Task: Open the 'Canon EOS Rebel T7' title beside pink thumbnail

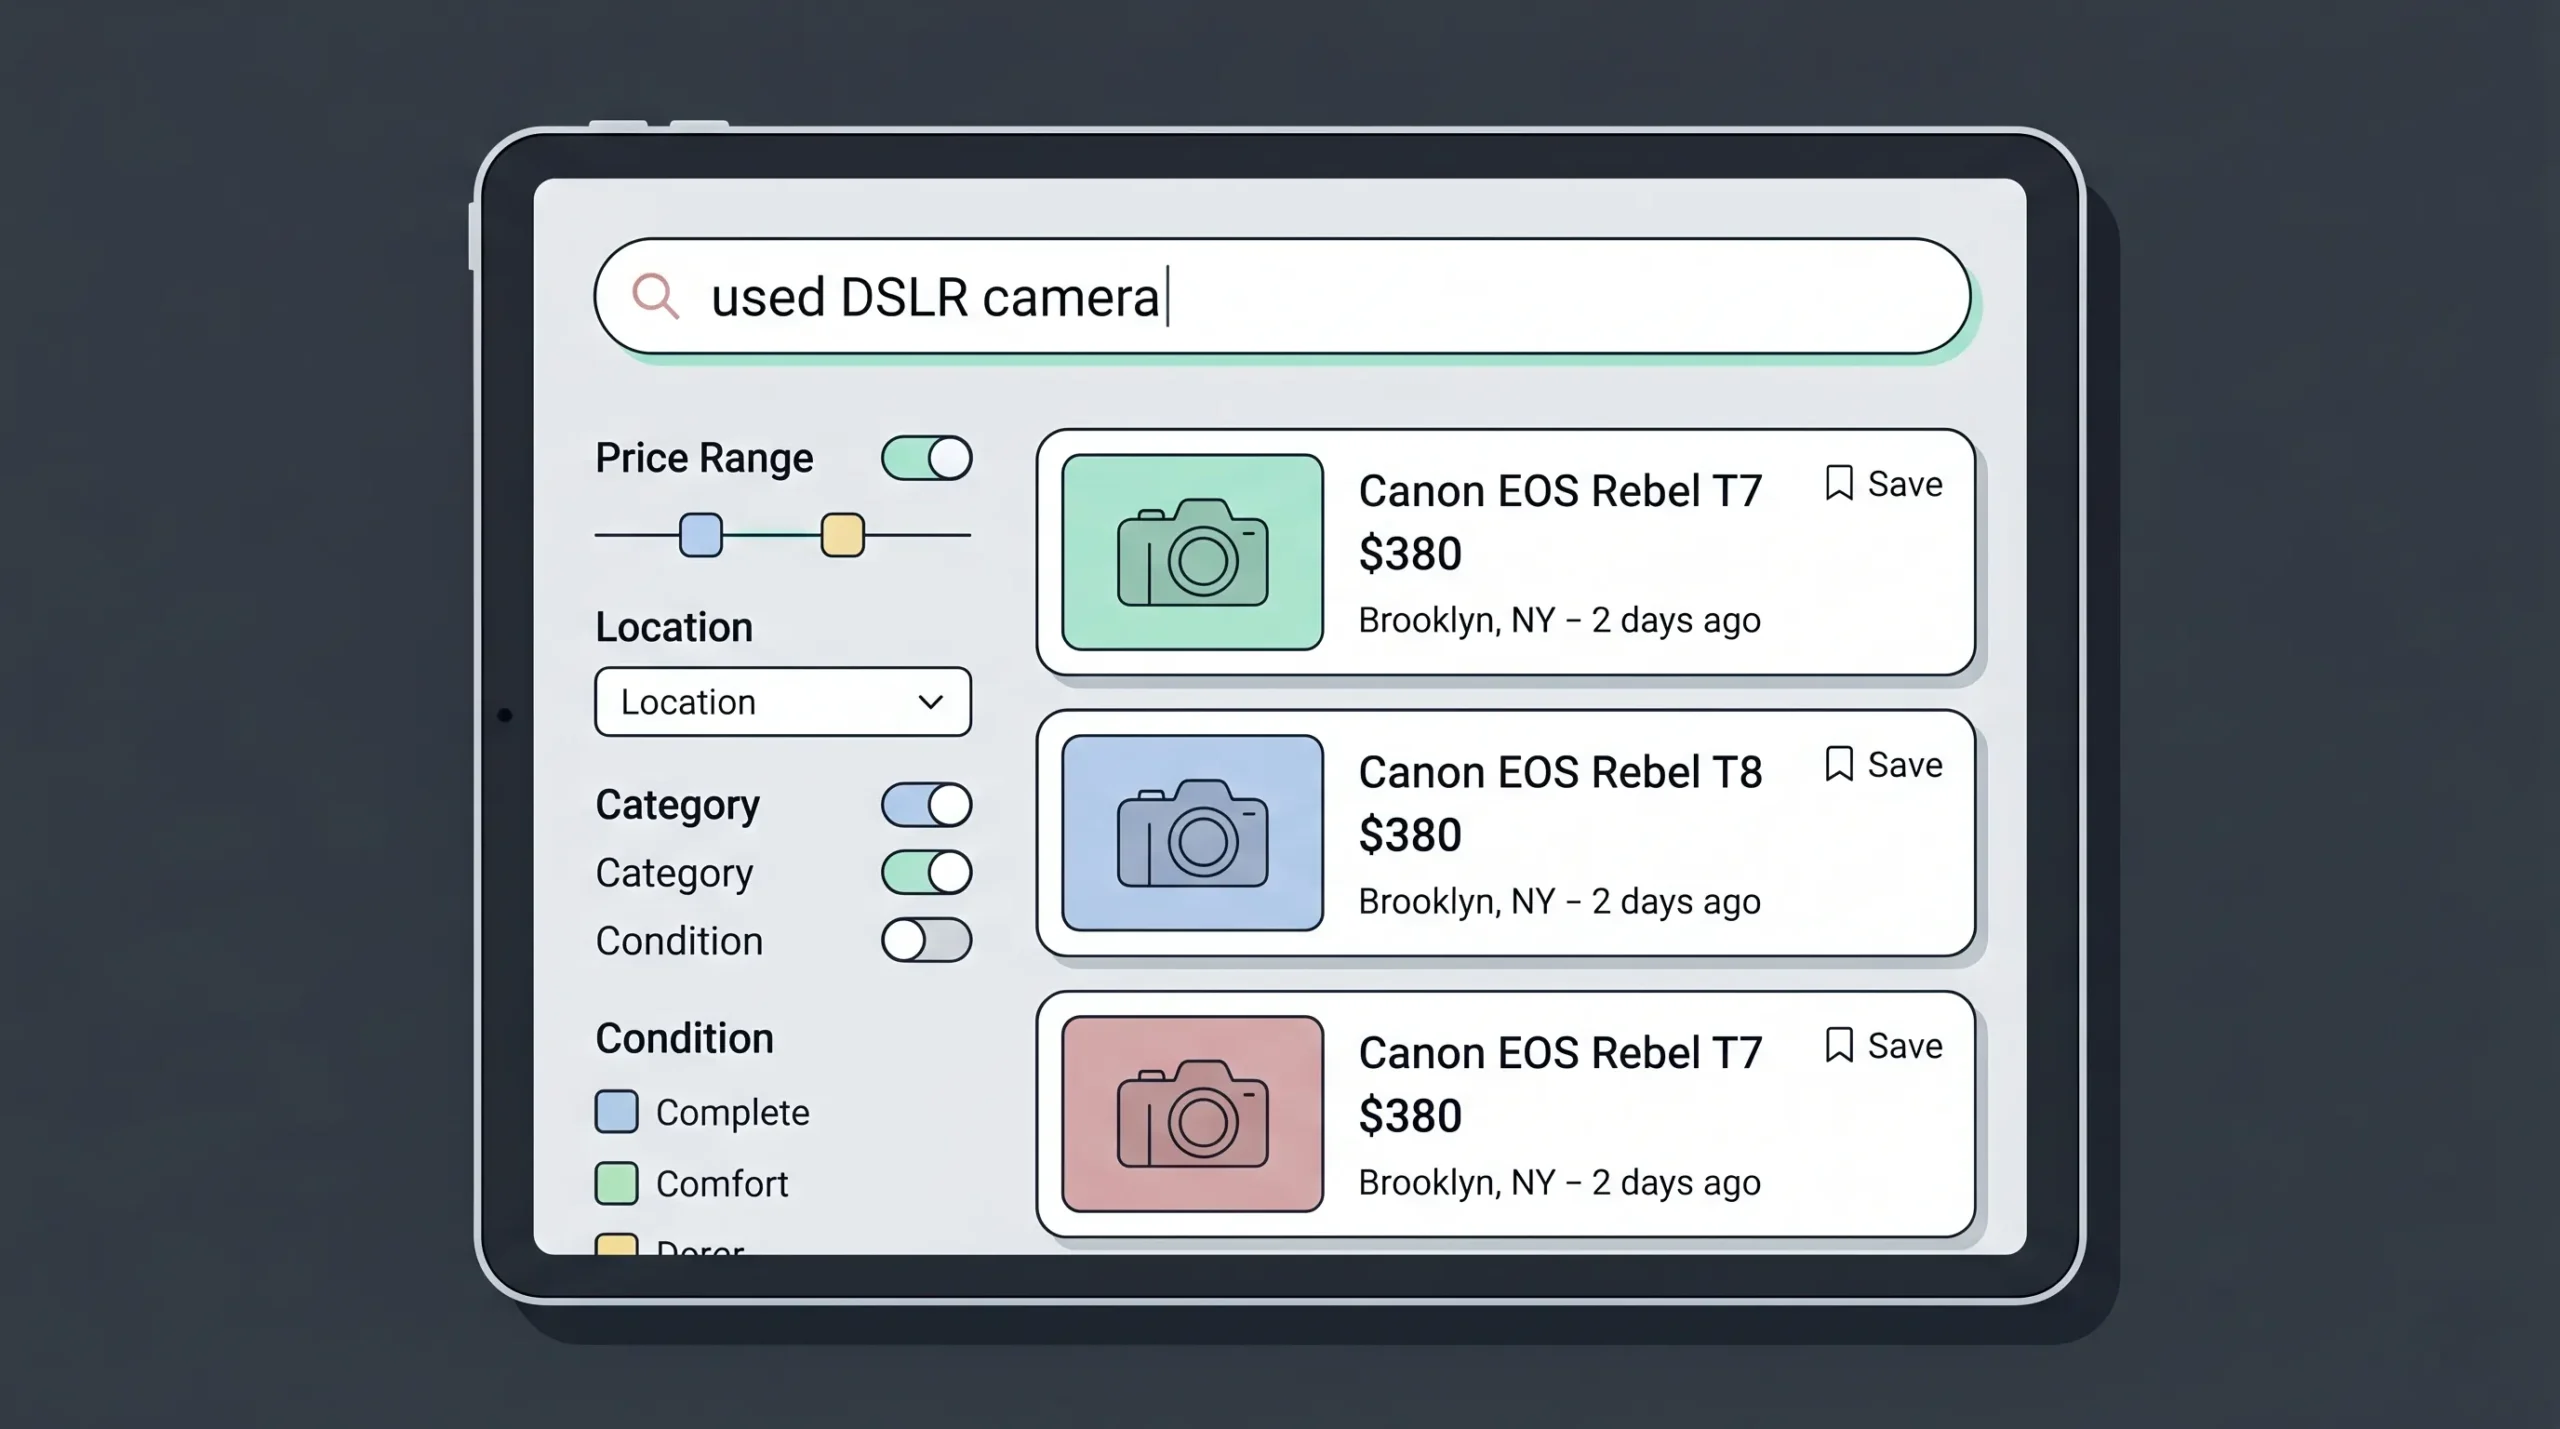Action: (1560, 1053)
